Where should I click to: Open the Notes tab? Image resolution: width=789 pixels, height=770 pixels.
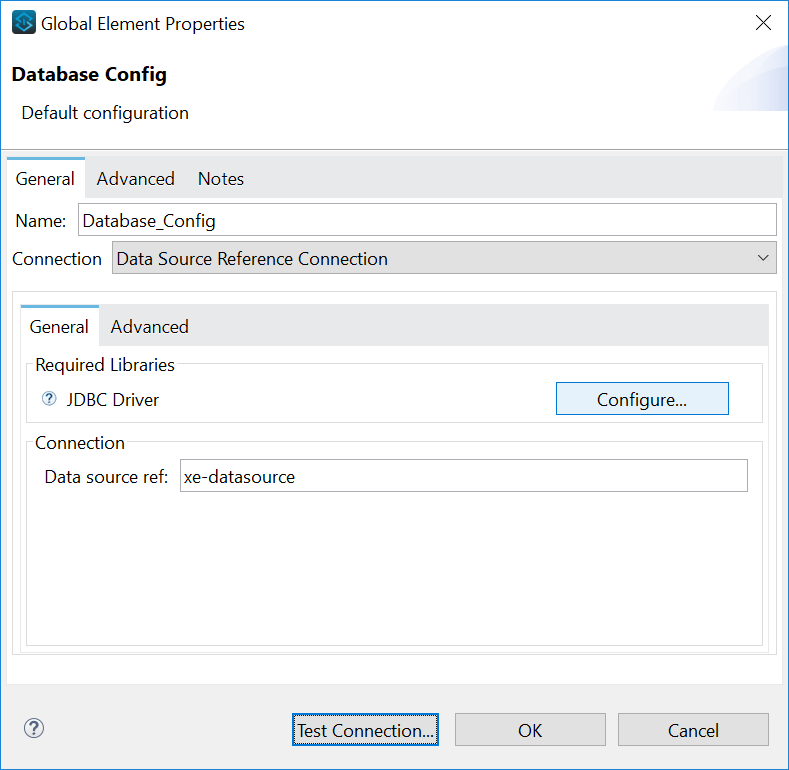pos(220,179)
